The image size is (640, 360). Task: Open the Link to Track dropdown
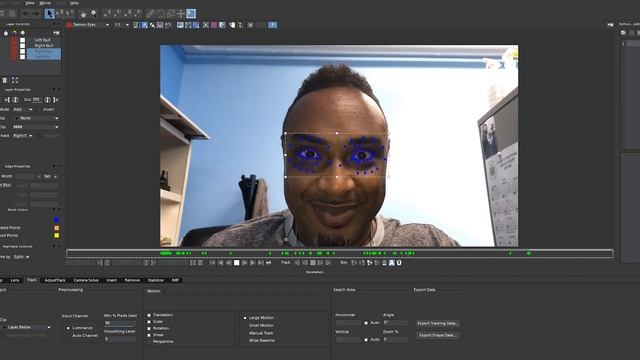[x=22, y=136]
